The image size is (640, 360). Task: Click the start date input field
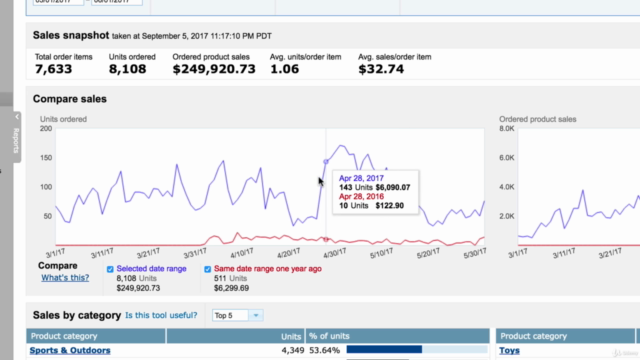(x=58, y=2)
